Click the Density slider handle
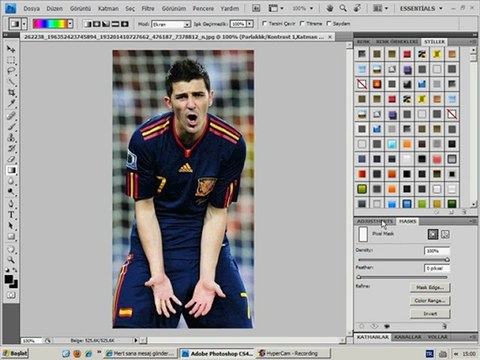 [447, 260]
